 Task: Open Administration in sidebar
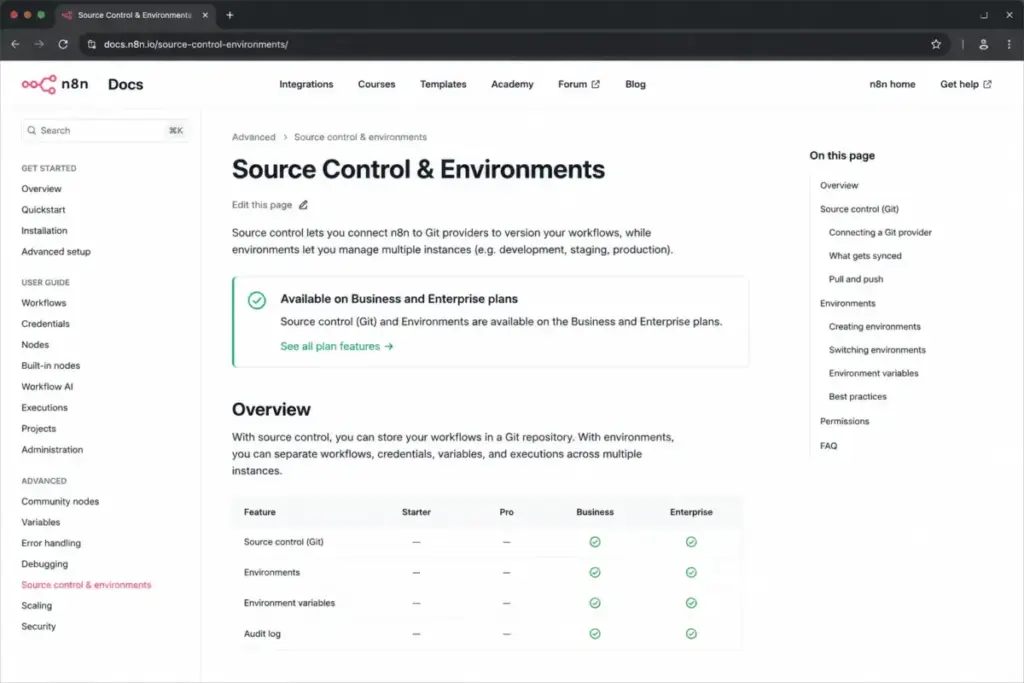click(52, 450)
